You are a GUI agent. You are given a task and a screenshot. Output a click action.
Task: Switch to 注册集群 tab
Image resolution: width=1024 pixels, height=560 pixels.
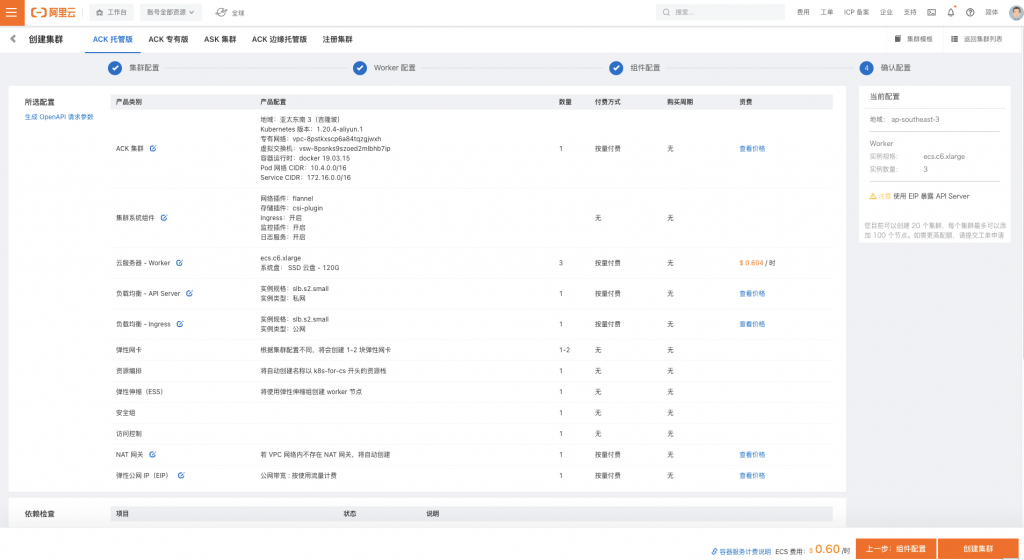coord(337,39)
